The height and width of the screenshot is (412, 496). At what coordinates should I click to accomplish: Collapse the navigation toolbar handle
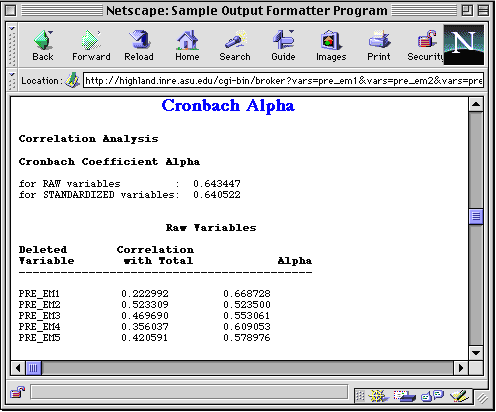(12, 45)
